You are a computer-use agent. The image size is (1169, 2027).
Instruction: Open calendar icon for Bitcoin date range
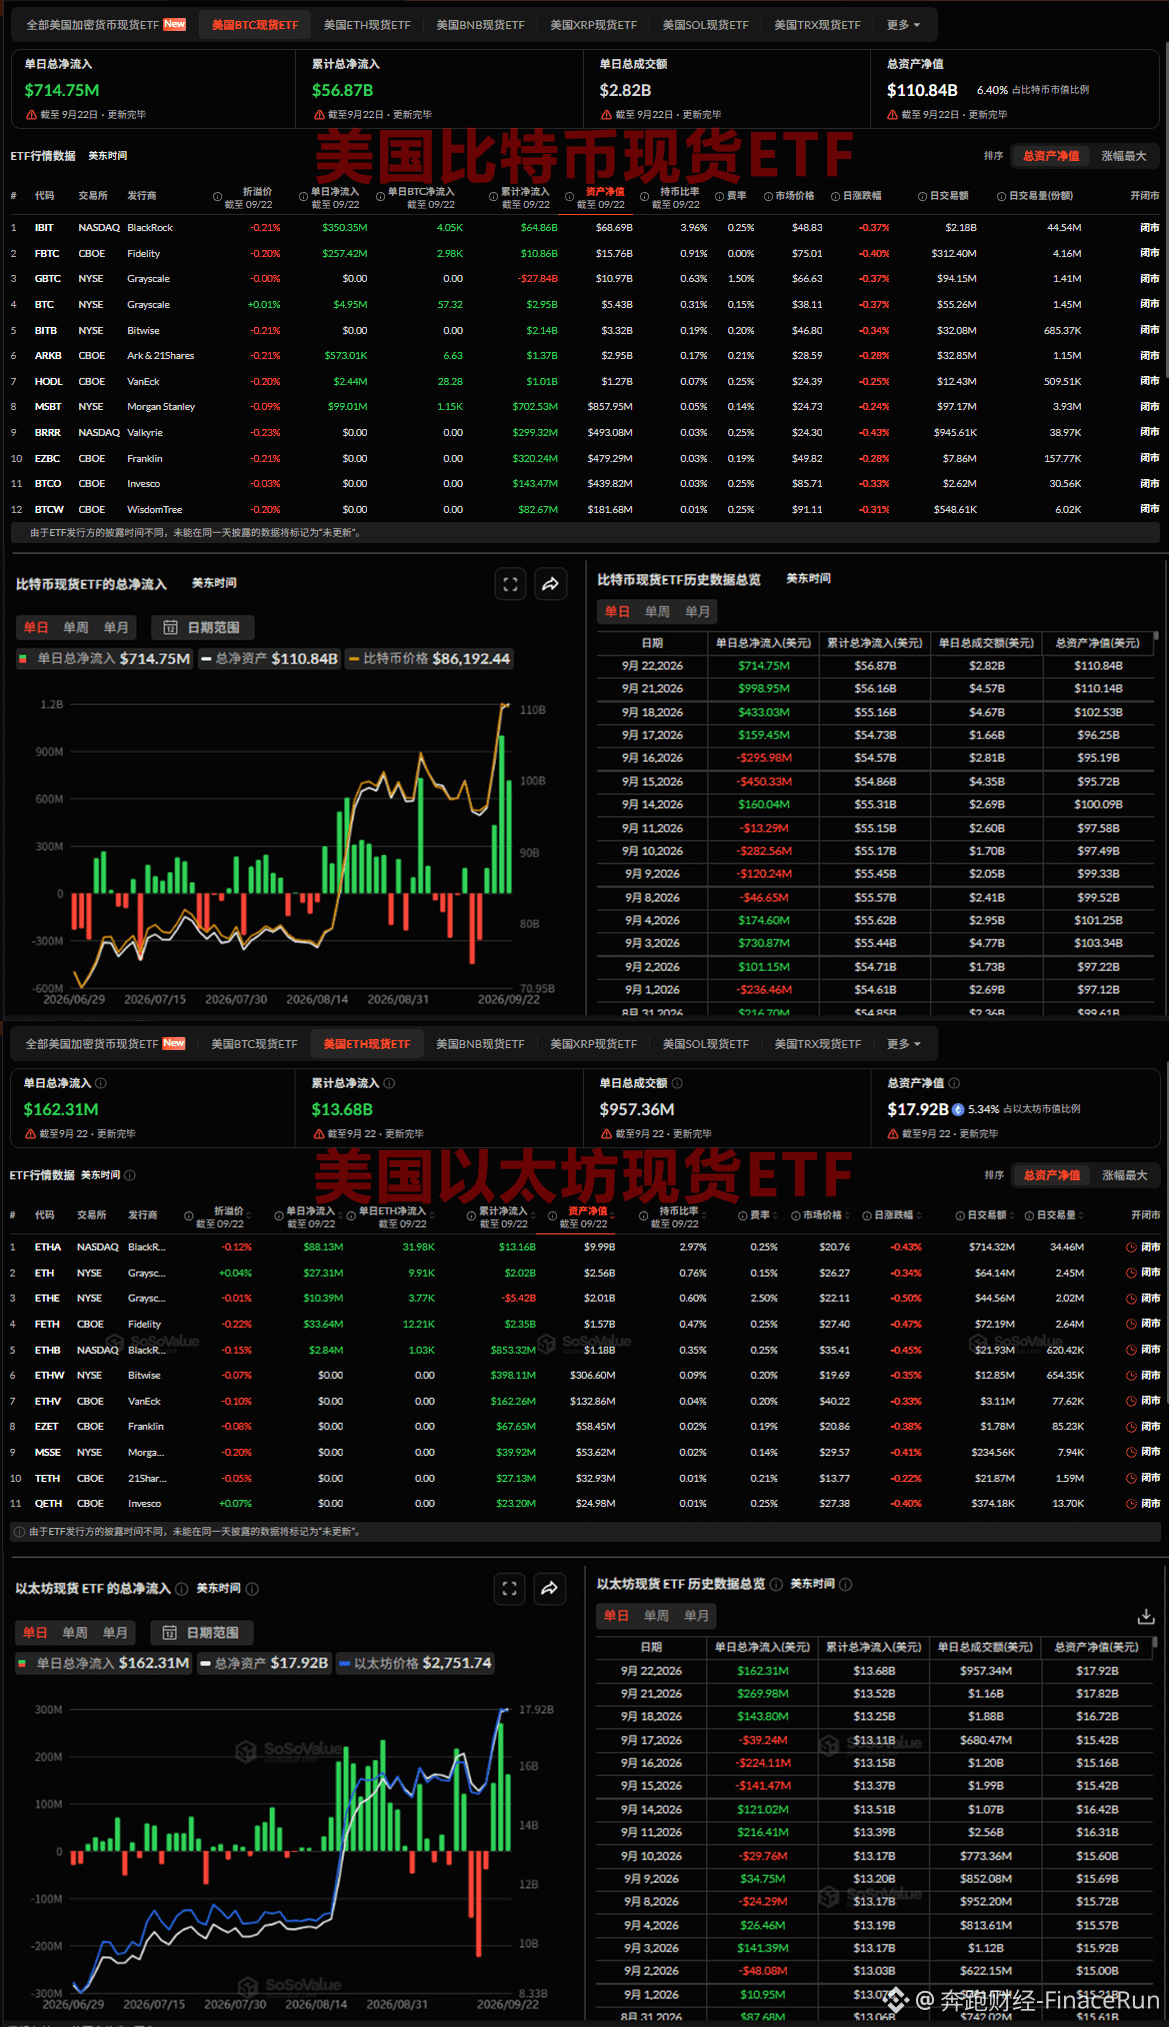pyautogui.click(x=170, y=628)
